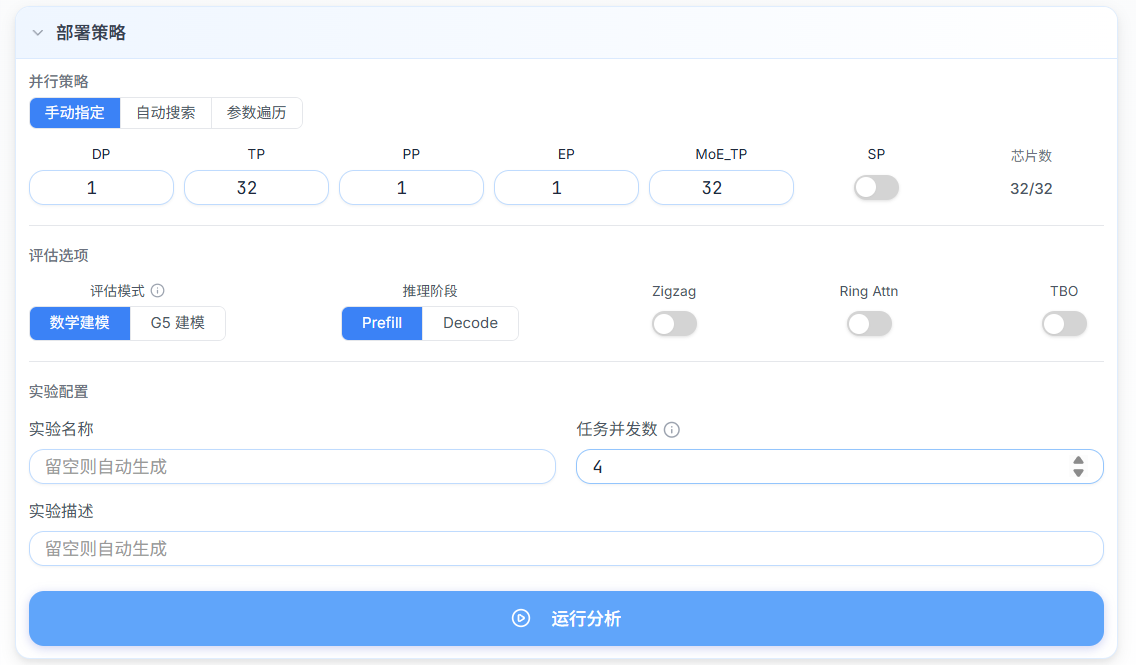
Task: Turn on the Zigzag switch
Action: point(674,323)
